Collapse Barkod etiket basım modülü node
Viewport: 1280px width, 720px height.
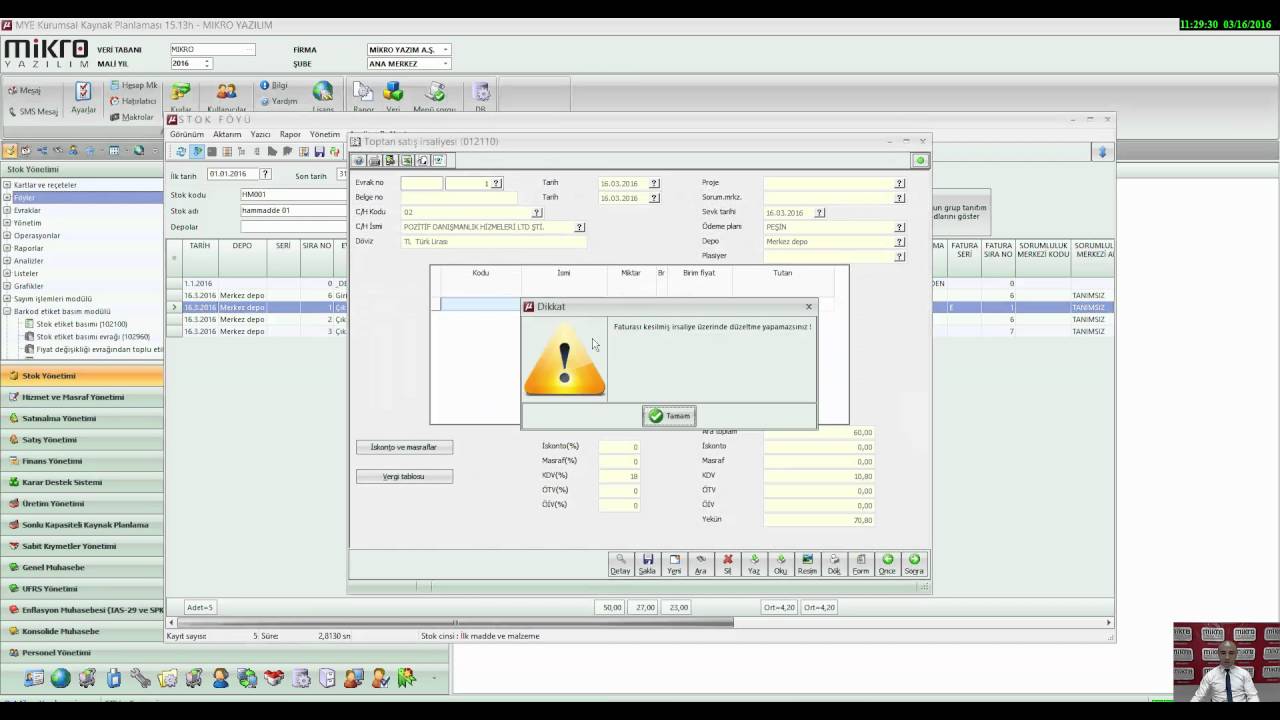coord(7,311)
